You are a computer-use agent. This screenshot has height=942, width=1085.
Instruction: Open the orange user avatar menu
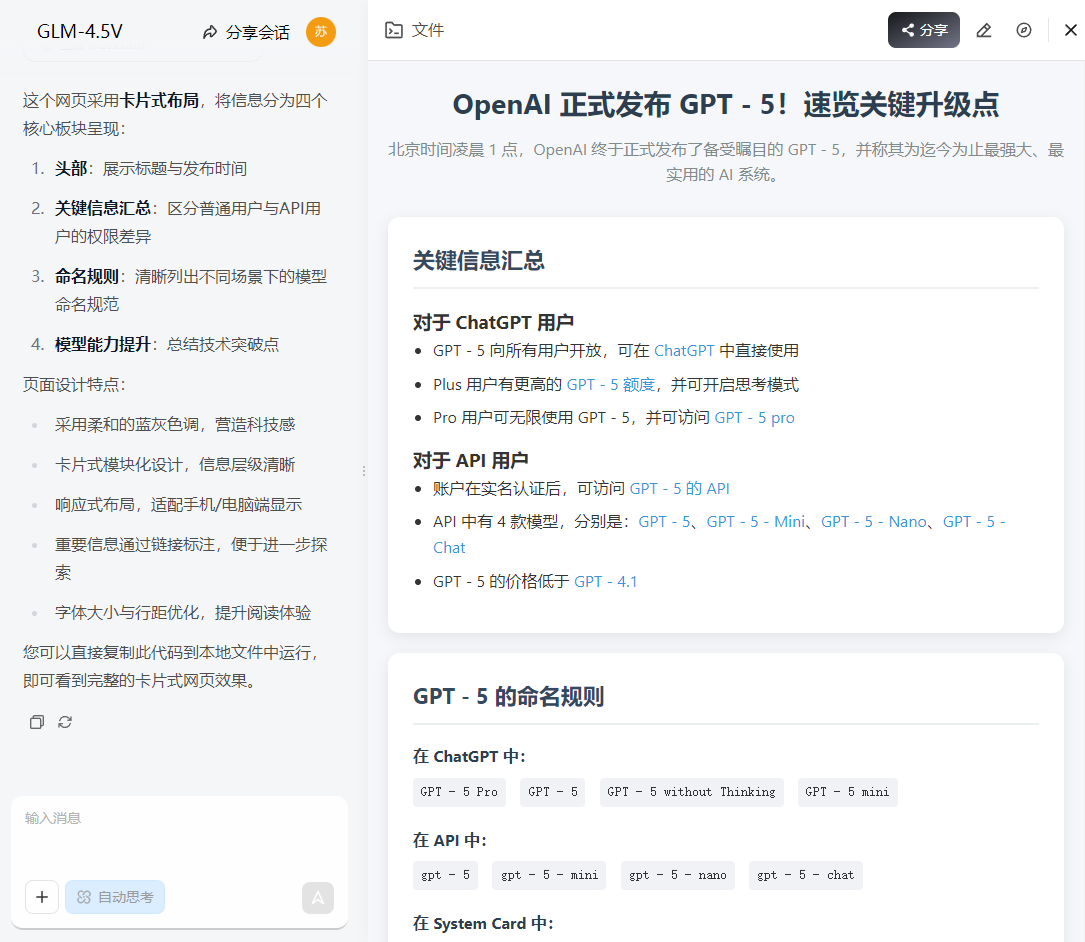click(x=321, y=32)
